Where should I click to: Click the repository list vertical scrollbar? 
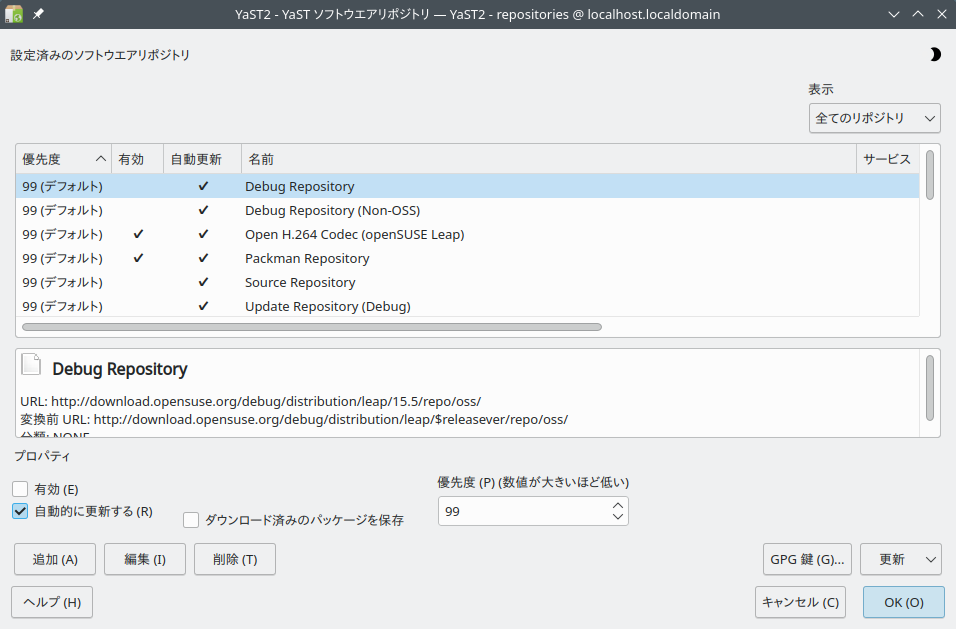coord(930,175)
